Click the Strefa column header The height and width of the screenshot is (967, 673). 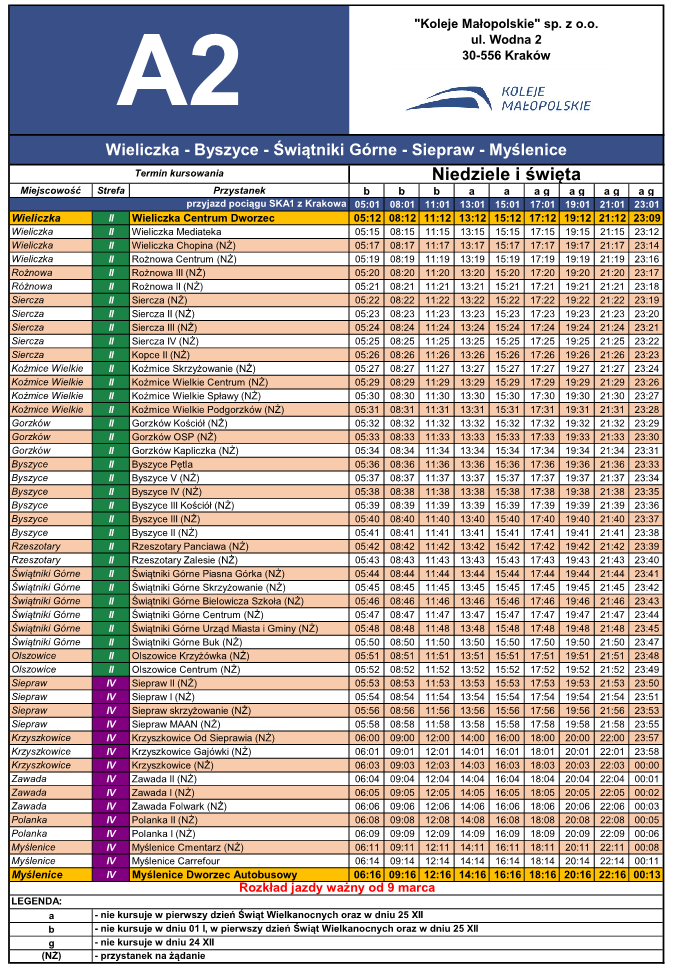point(111,189)
